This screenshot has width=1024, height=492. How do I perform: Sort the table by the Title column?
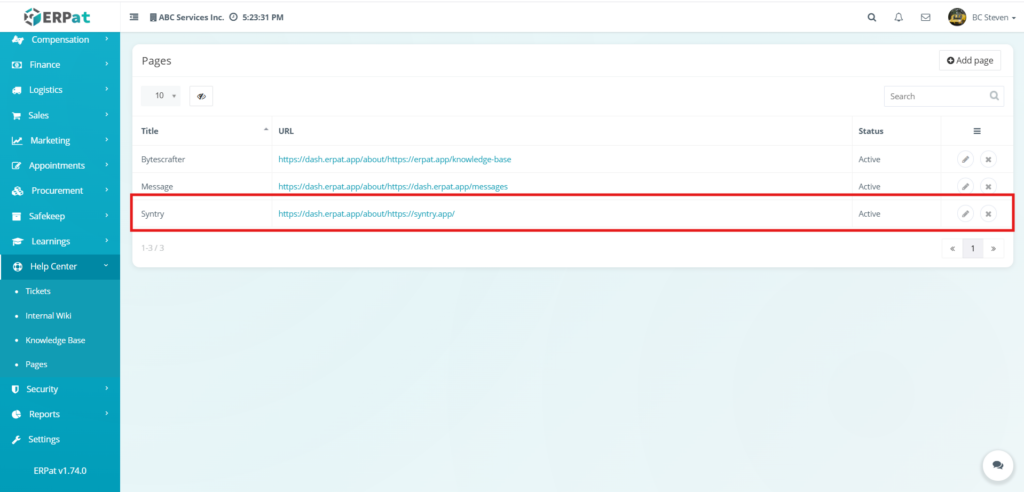(x=202, y=131)
